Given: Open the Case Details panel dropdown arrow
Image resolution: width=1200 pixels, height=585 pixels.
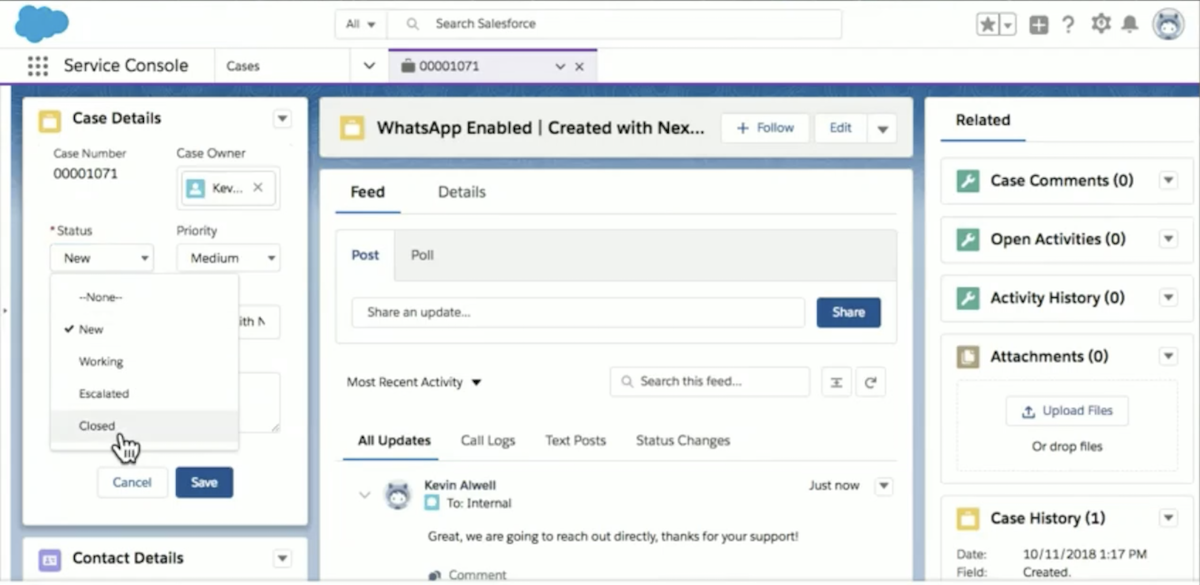Looking at the screenshot, I should [283, 119].
